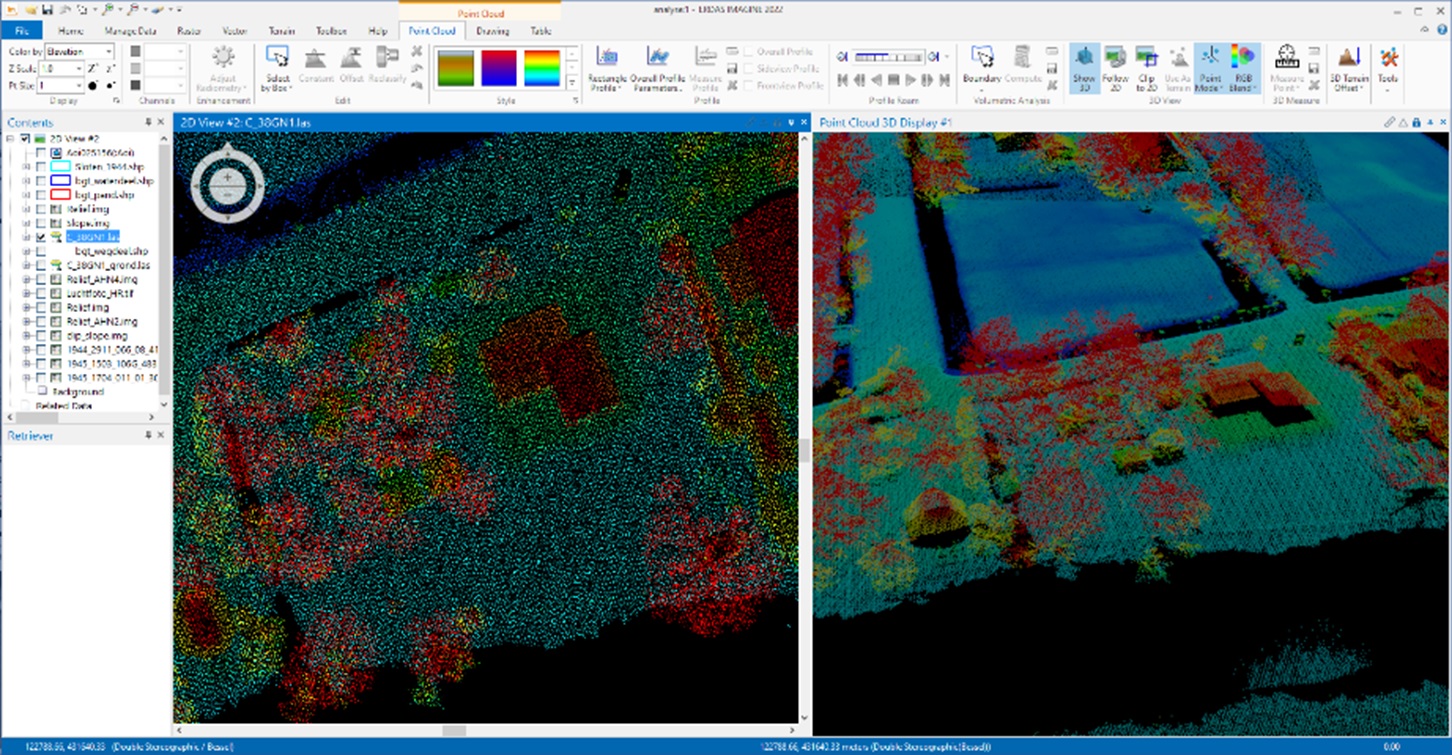Switch to the Manage Data tab
The image size is (1452, 755).
point(130,31)
